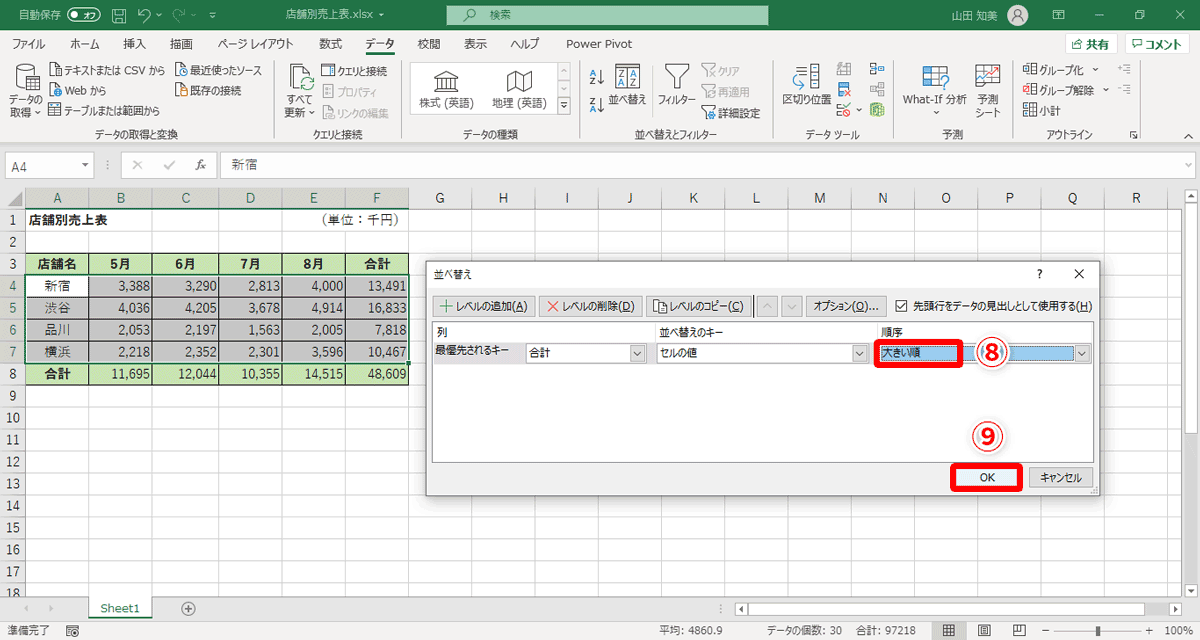Click OK in sort dialog
Screen dimensions: 1200x640
click(987, 478)
